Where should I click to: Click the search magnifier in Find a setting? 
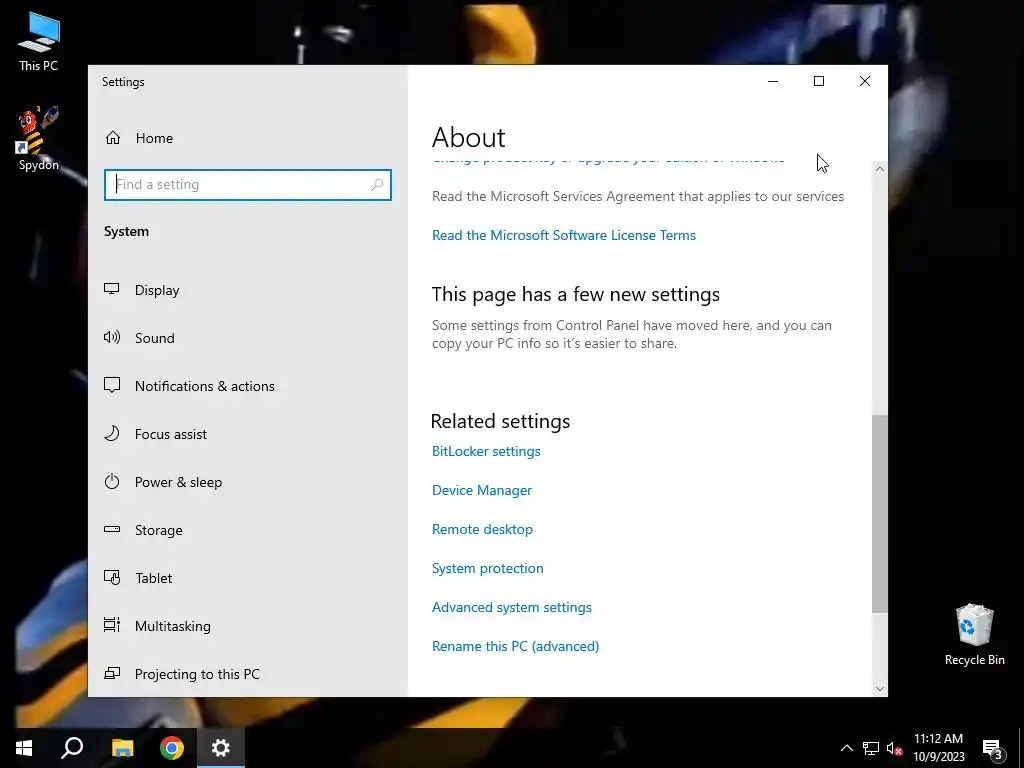coord(377,185)
